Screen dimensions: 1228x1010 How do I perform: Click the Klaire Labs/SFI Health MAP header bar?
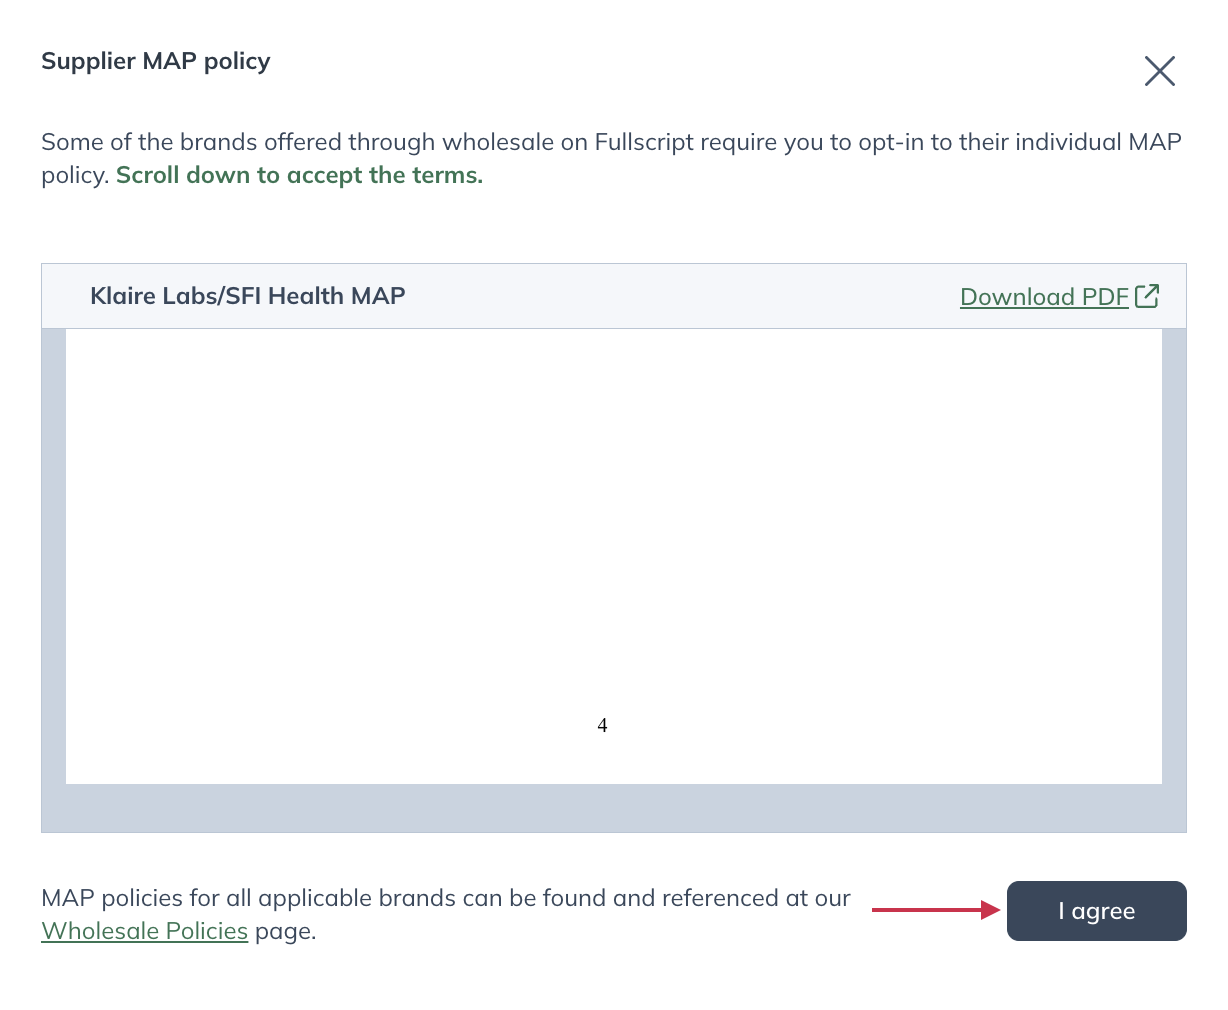tap(248, 295)
